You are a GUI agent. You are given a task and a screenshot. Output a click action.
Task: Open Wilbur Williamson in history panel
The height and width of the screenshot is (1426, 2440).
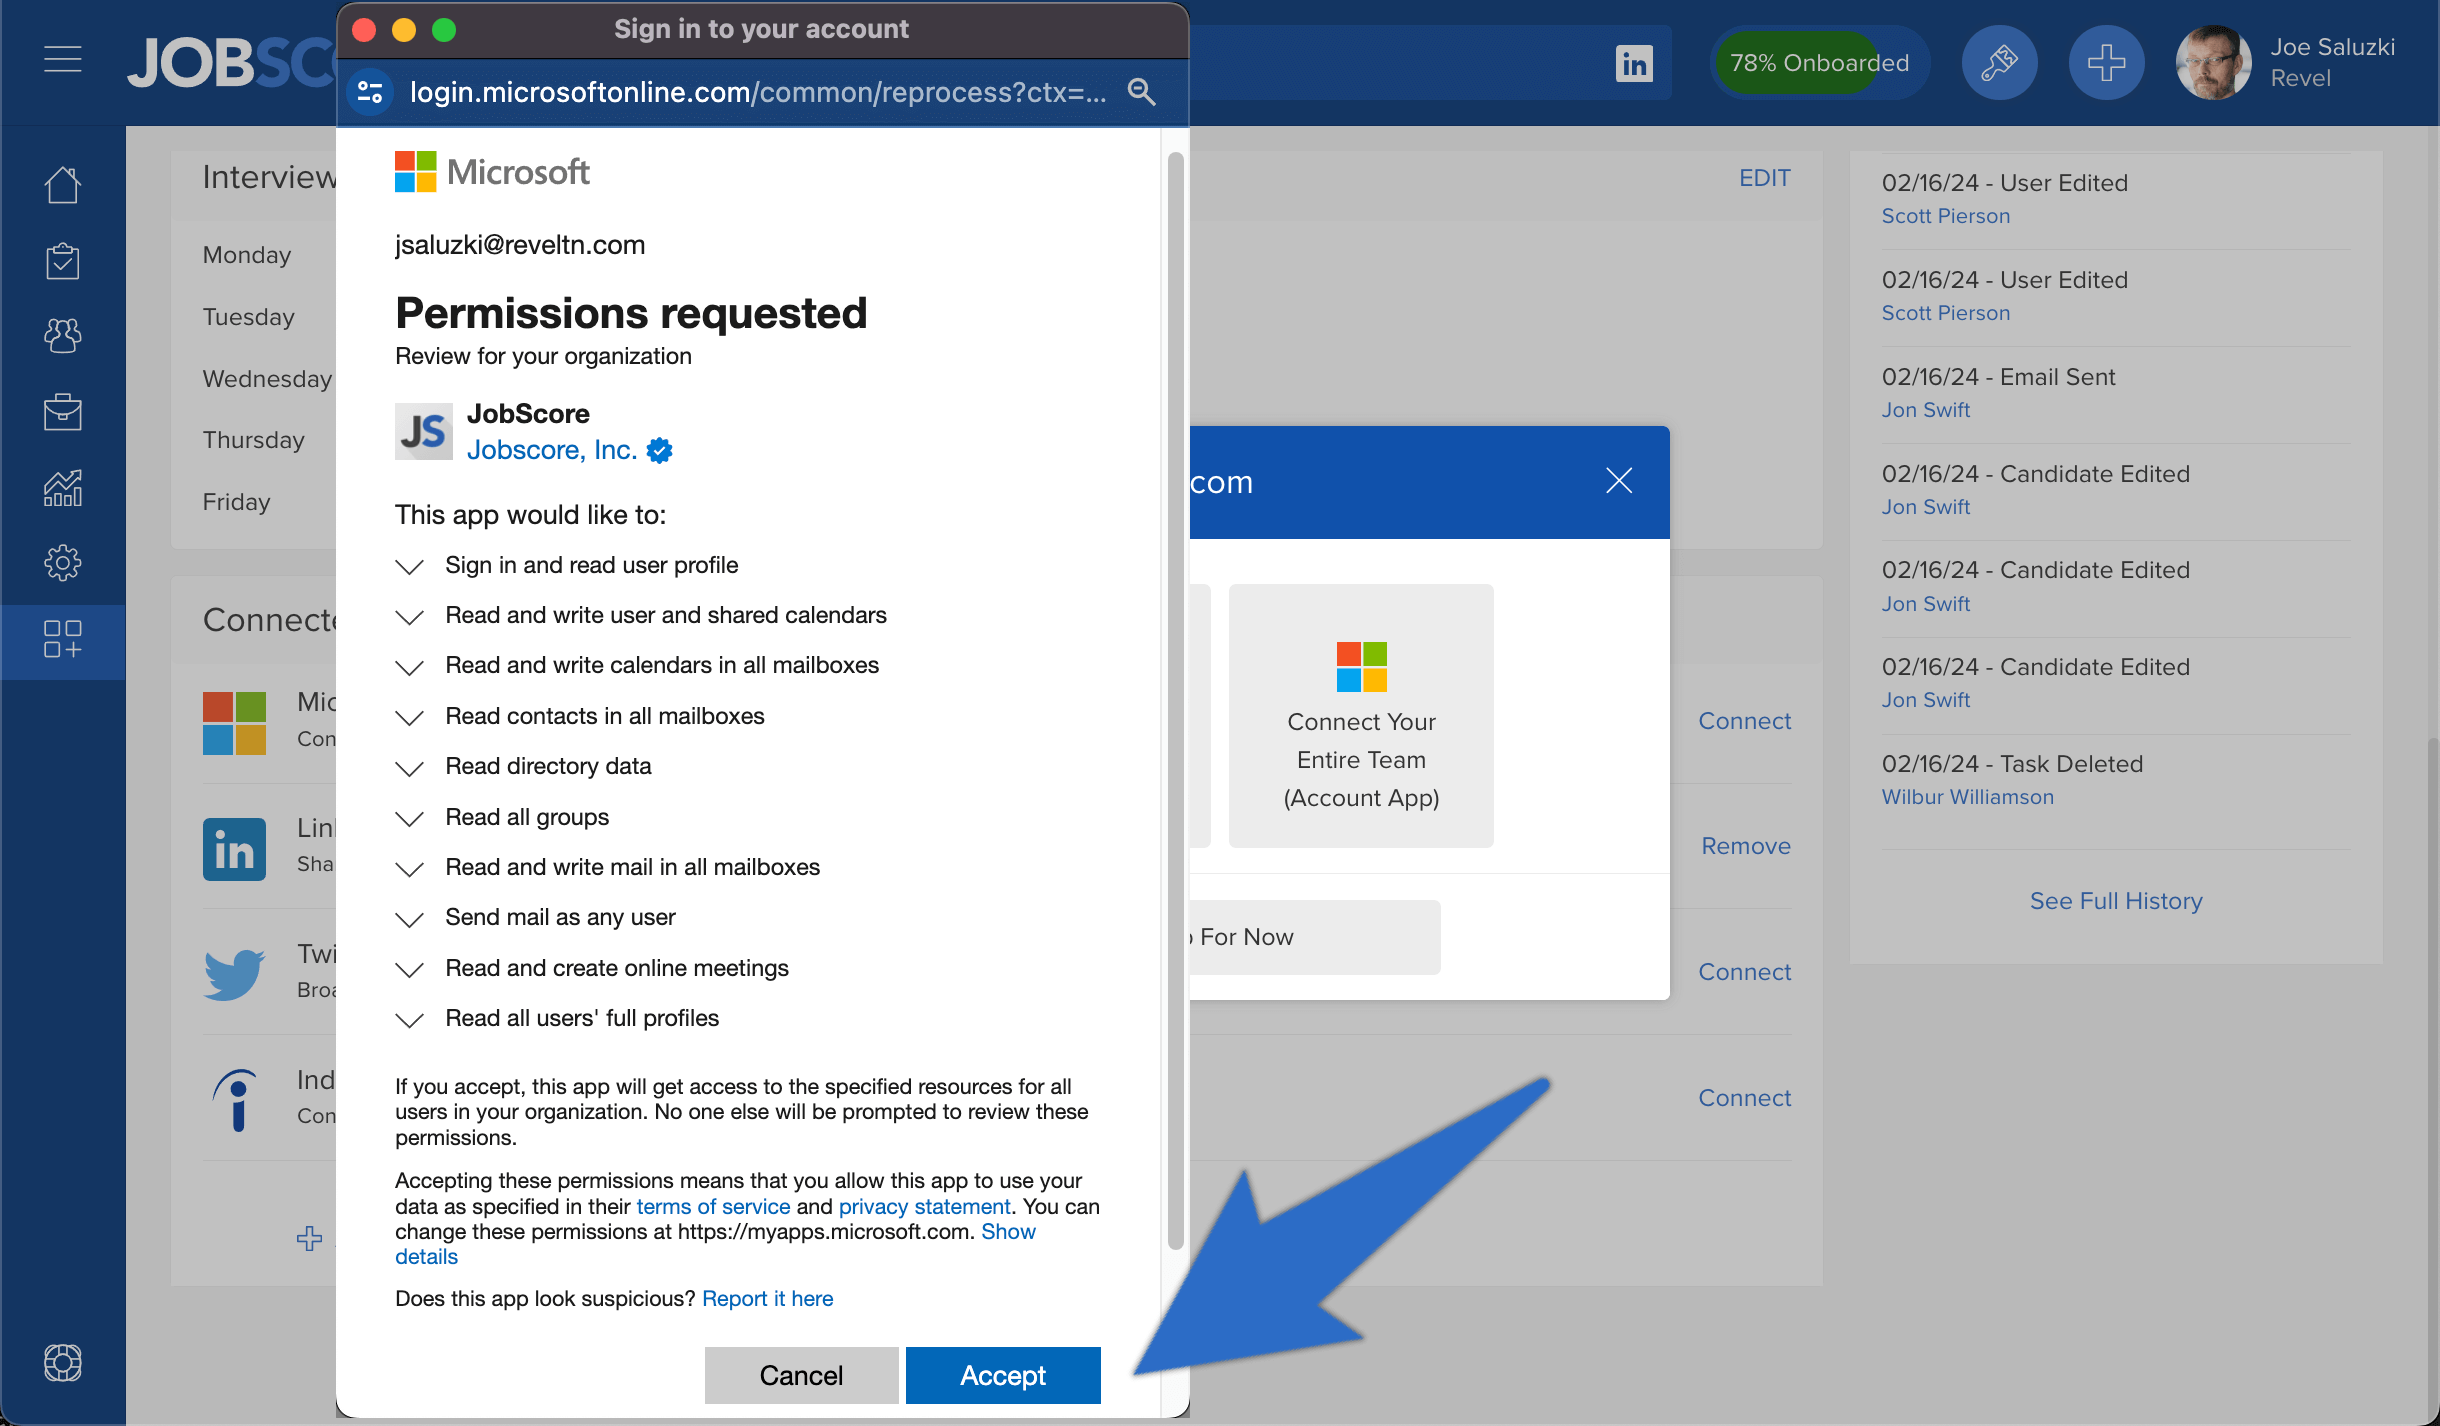1967,797
